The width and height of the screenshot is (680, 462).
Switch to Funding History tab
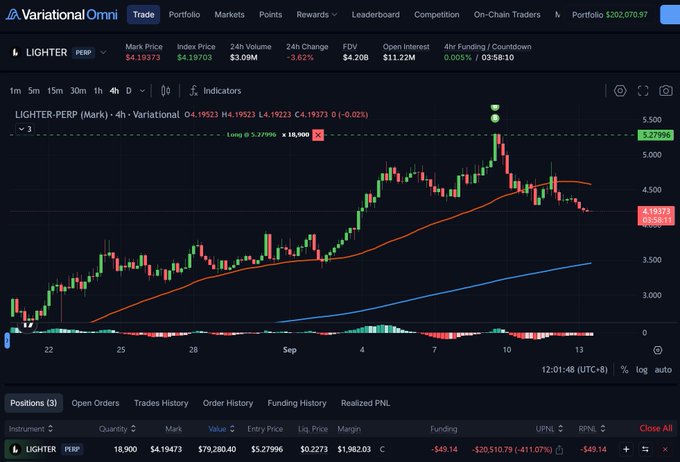(x=297, y=403)
